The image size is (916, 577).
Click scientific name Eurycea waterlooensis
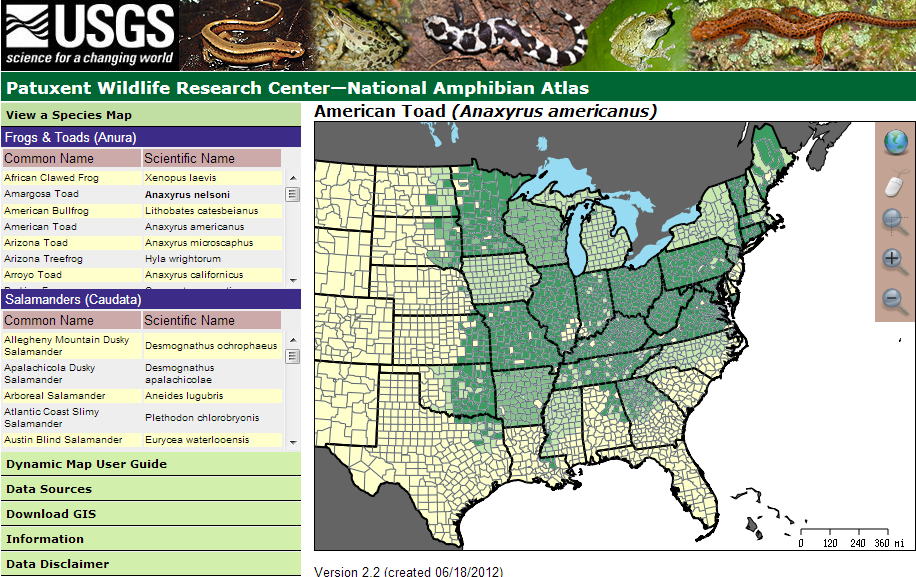[x=197, y=440]
